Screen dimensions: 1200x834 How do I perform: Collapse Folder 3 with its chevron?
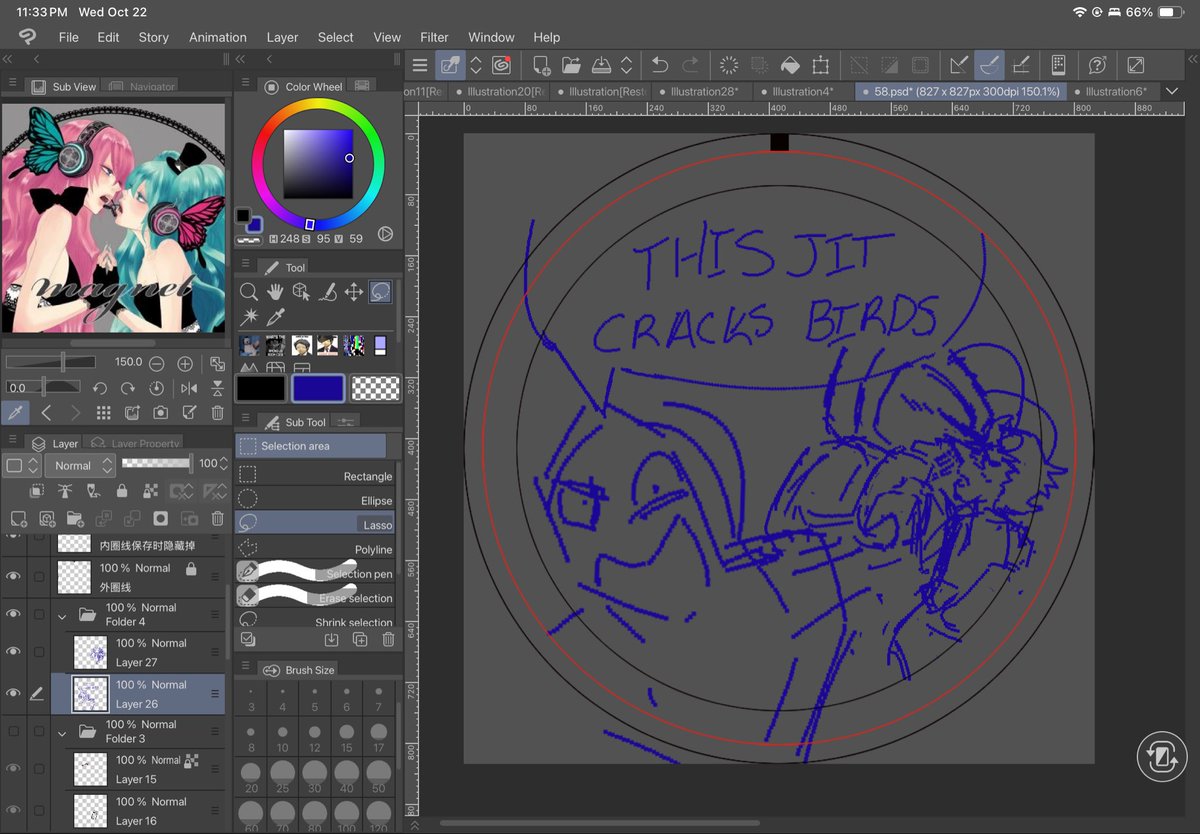pos(62,732)
